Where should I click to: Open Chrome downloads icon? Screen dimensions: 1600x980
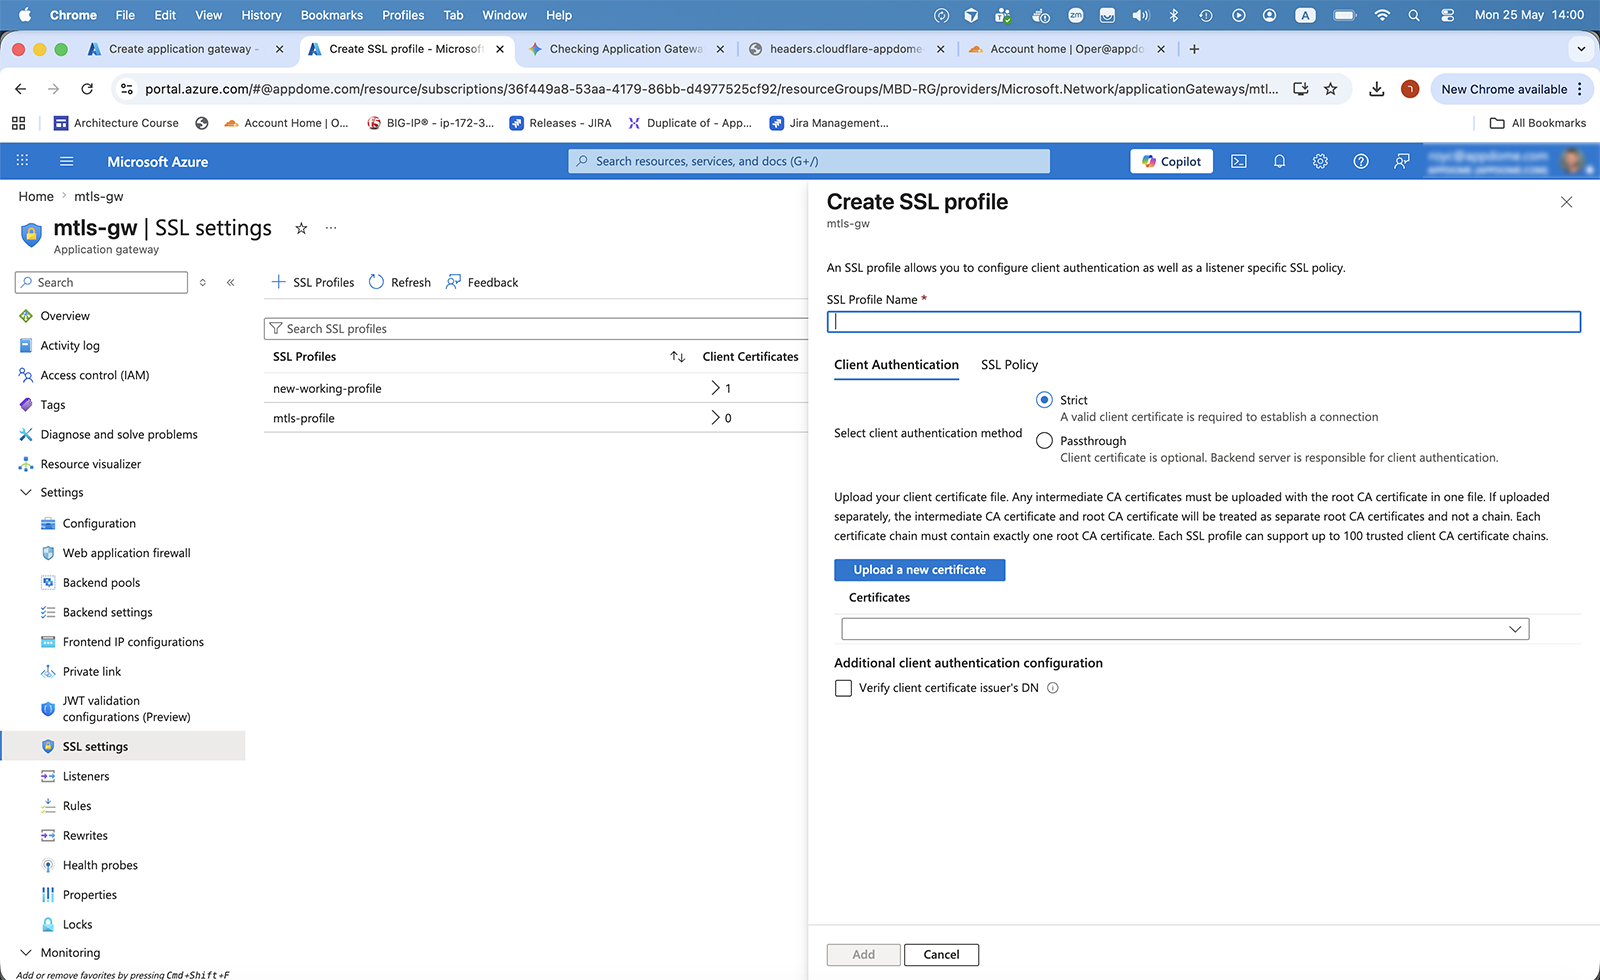point(1376,89)
